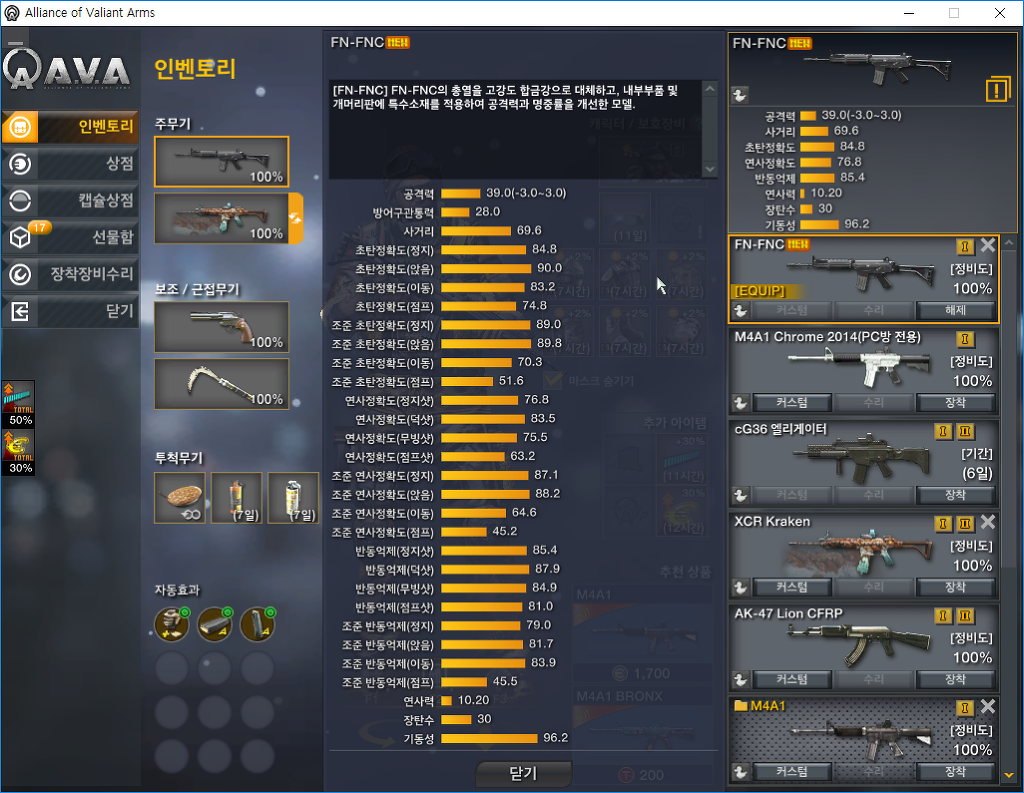Click duck icon on equipped FN-FNC card
Screen dimensions: 1024x793
coord(740,310)
